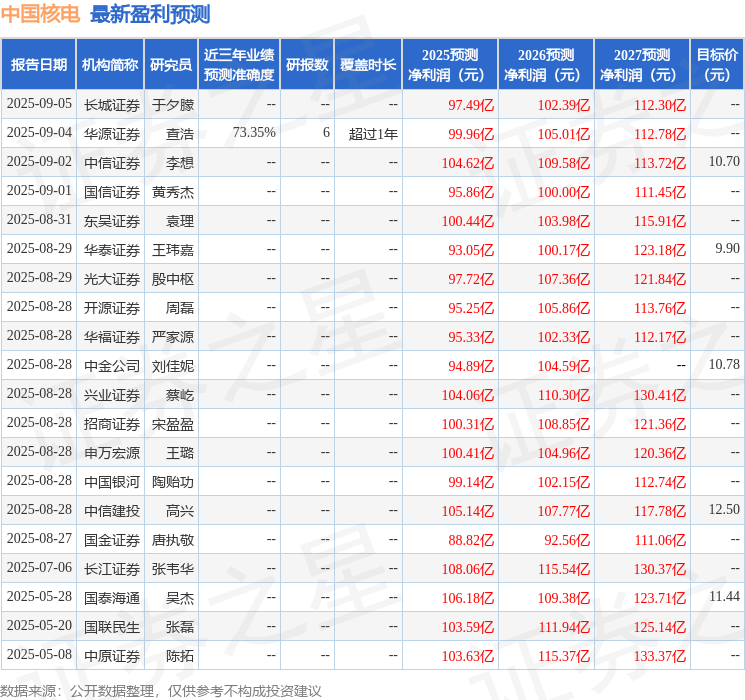
Task: Click 国联民生 2027 forecast 125.14亿
Action: coord(660,627)
